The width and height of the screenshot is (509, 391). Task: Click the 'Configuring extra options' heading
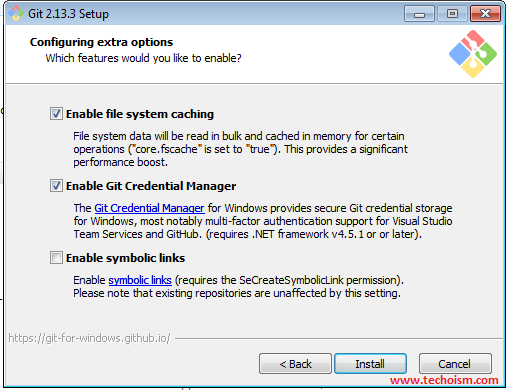pyautogui.click(x=101, y=42)
